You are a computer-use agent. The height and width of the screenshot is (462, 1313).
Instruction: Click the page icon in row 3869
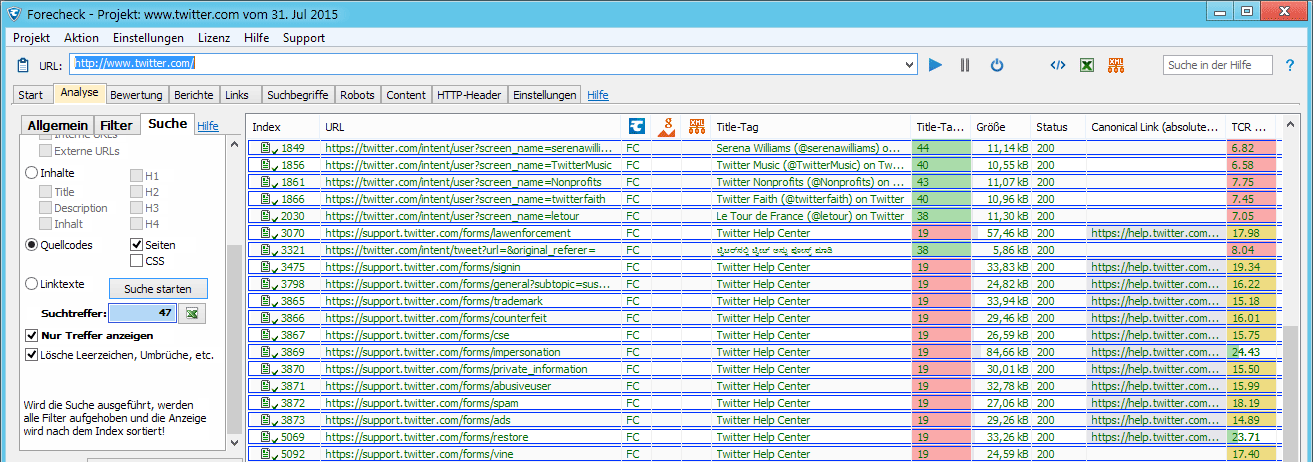click(266, 351)
